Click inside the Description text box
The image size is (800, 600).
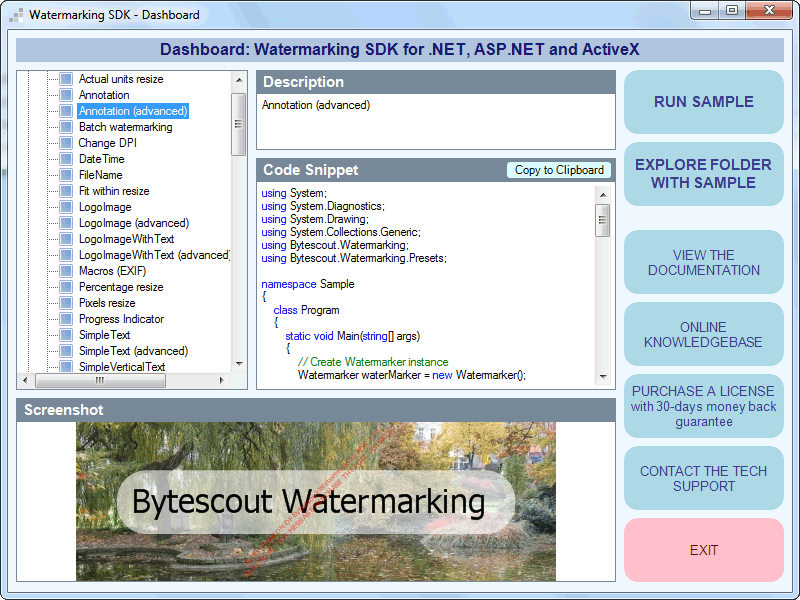(x=436, y=121)
